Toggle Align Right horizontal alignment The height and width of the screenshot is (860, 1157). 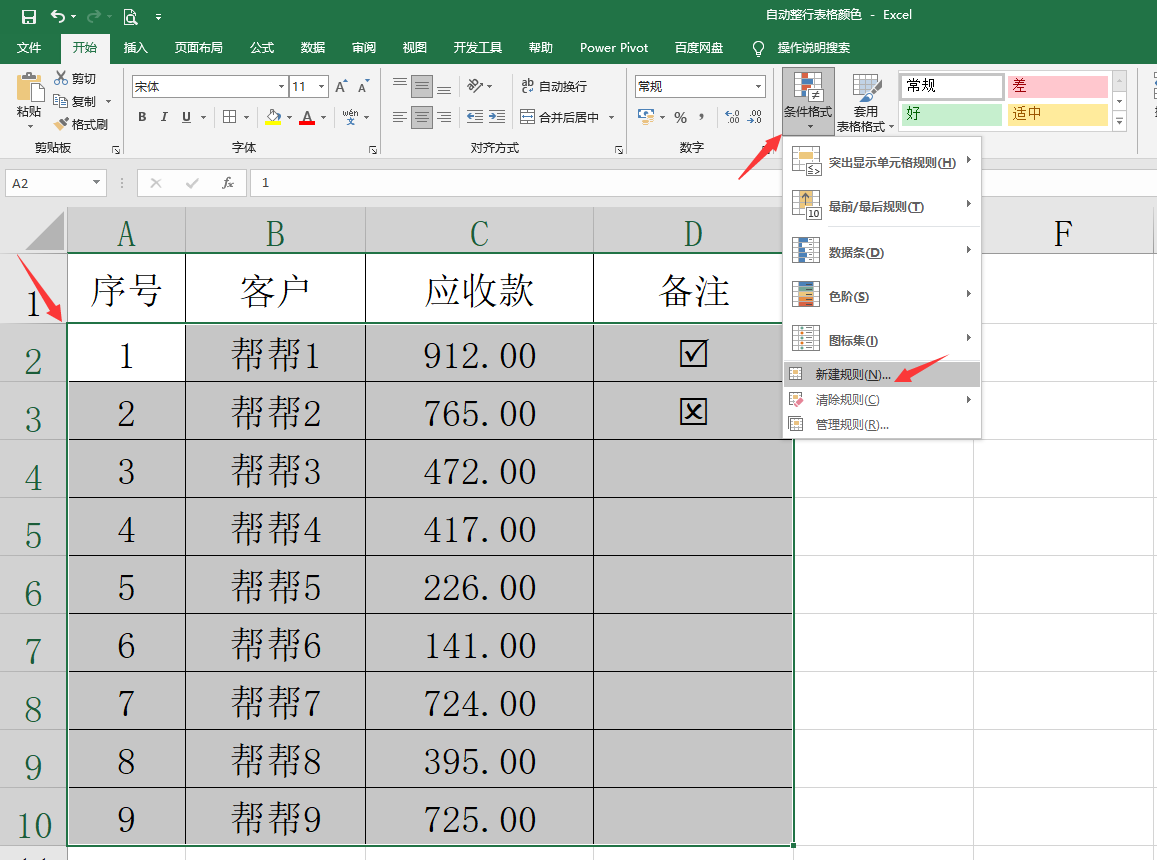[x=444, y=117]
